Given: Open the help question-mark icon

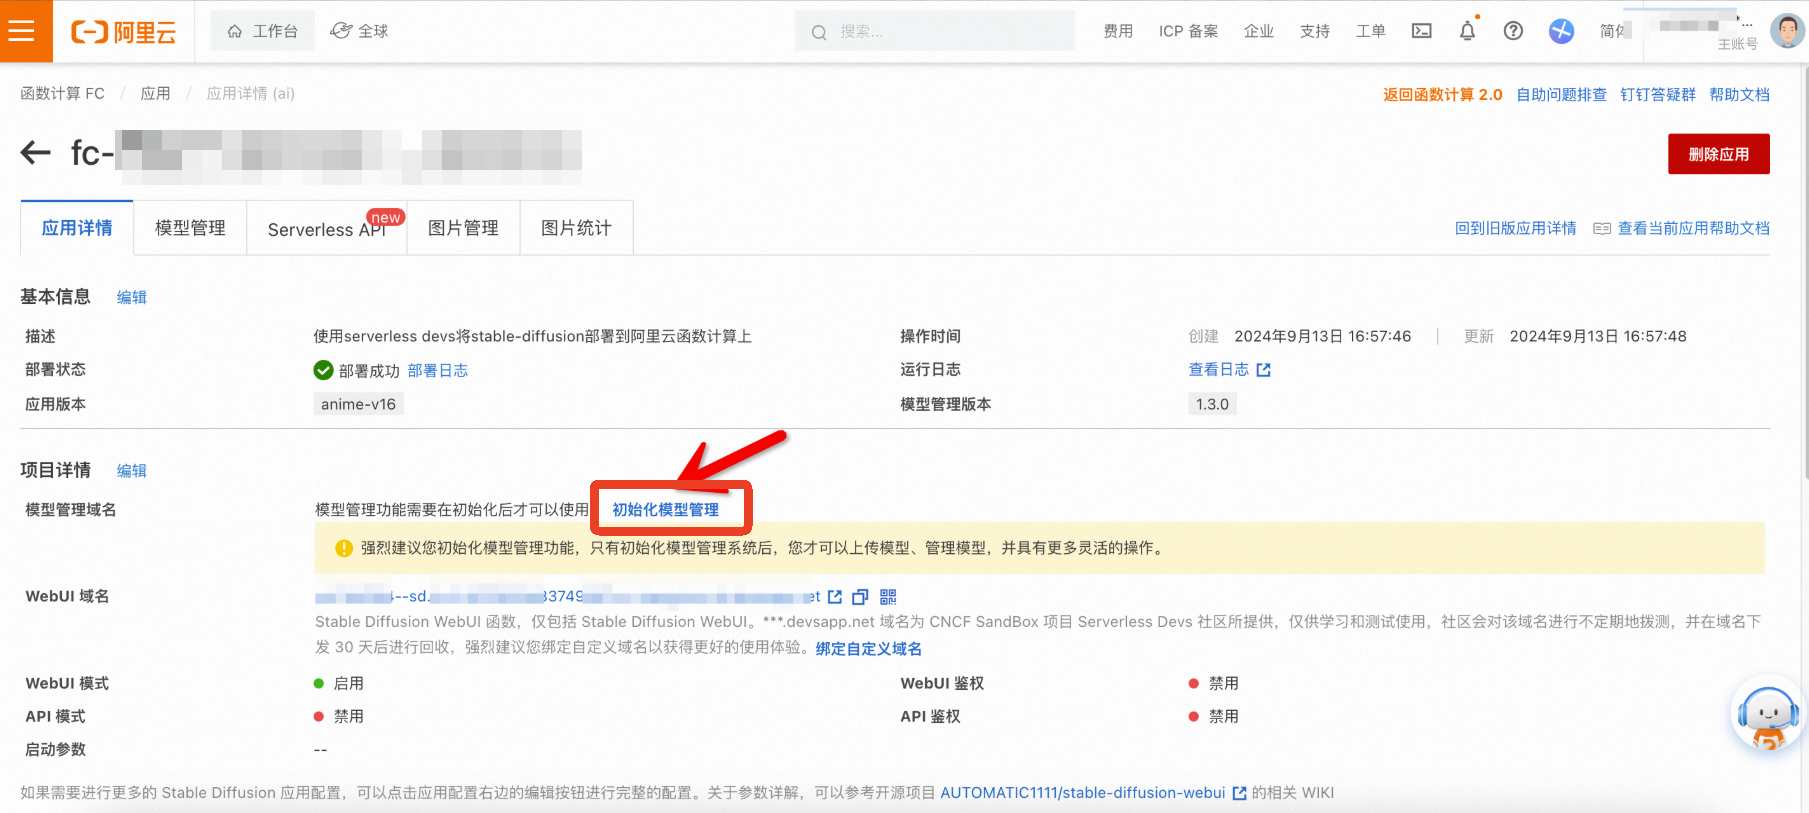Looking at the screenshot, I should [x=1513, y=31].
